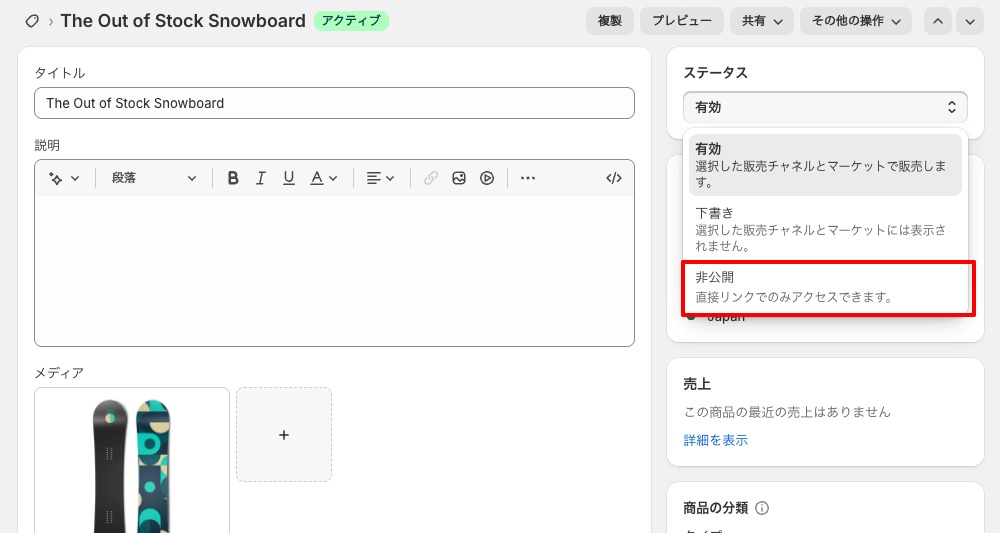Image resolution: width=1000 pixels, height=533 pixels.
Task: Go to next product arrow
Action: (x=969, y=21)
